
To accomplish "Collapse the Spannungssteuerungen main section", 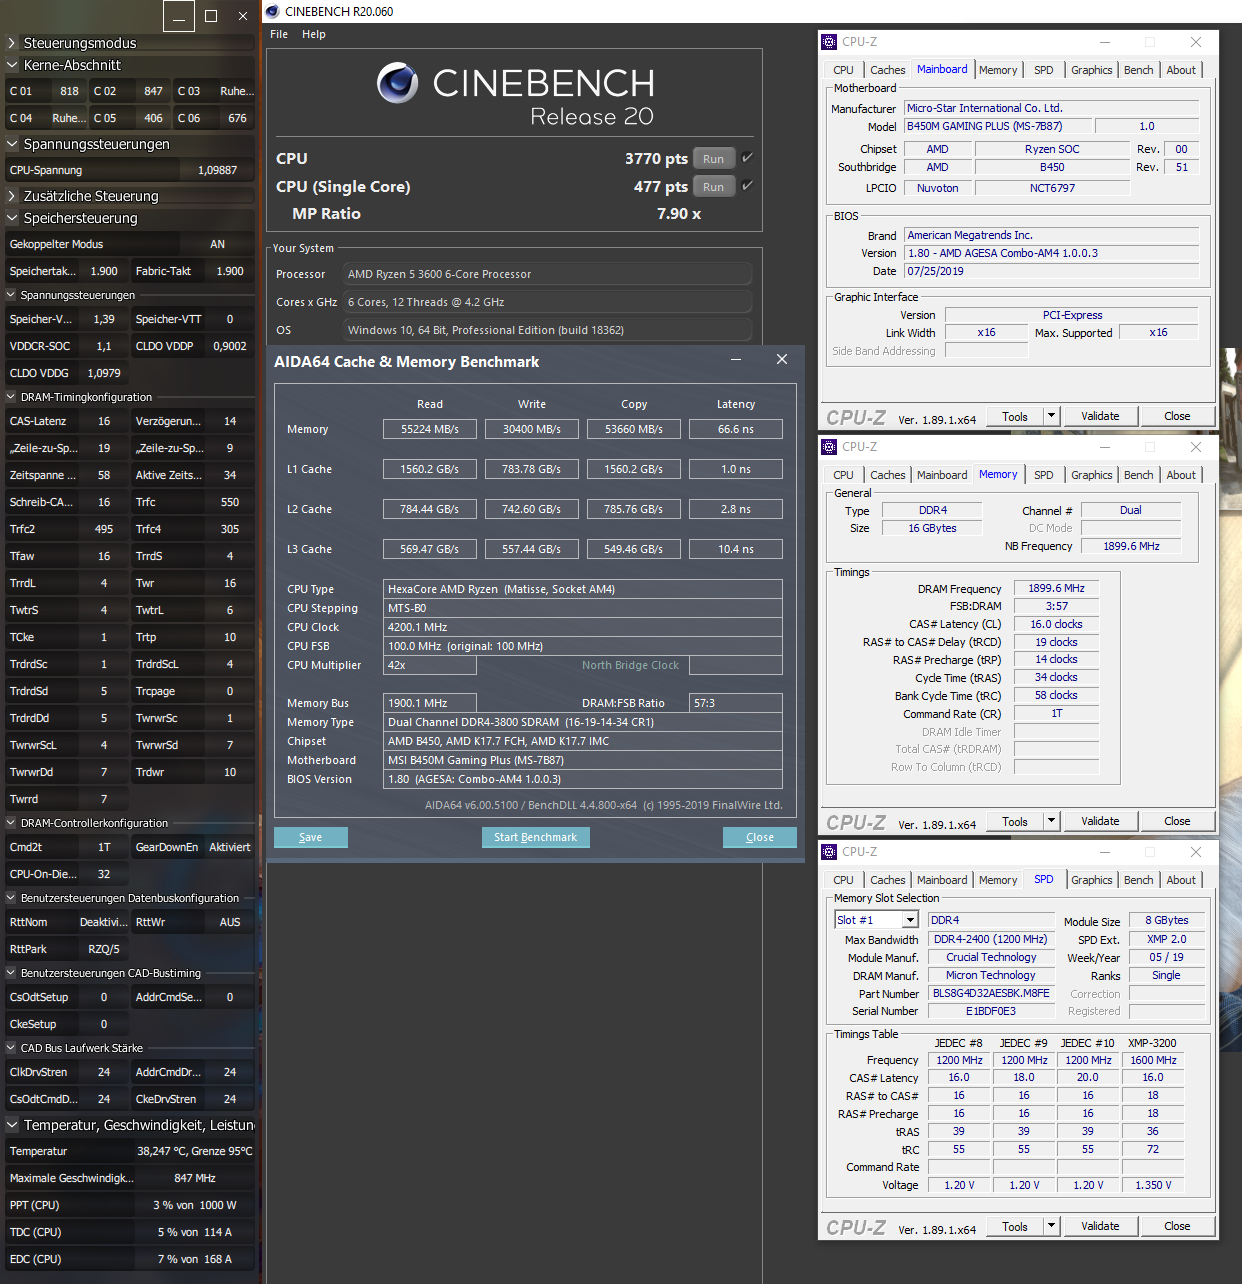I will [x=12, y=144].
